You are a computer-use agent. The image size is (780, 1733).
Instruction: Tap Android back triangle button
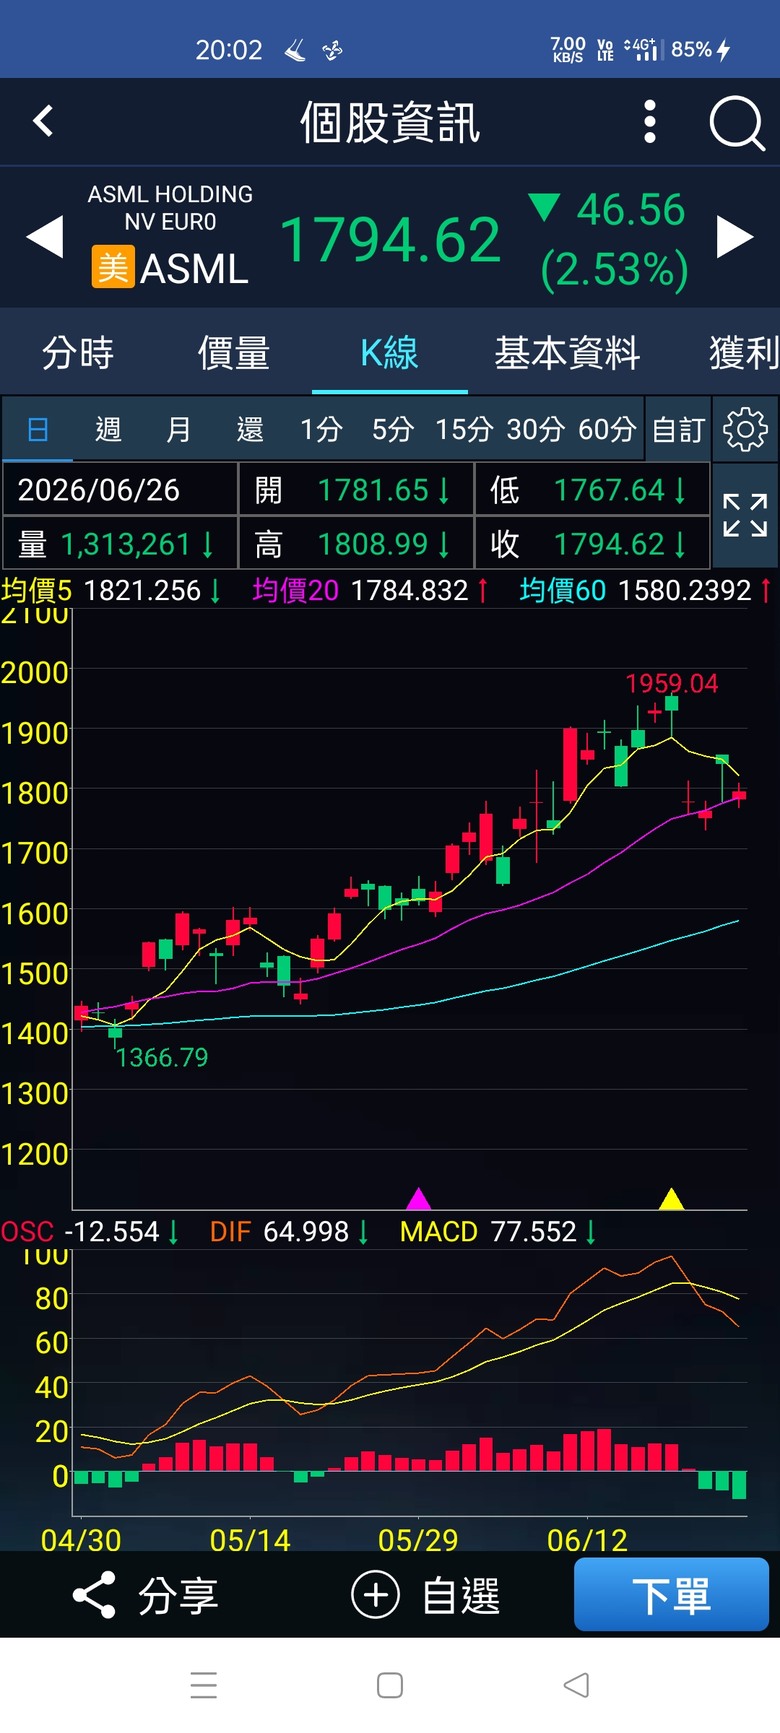[576, 1685]
